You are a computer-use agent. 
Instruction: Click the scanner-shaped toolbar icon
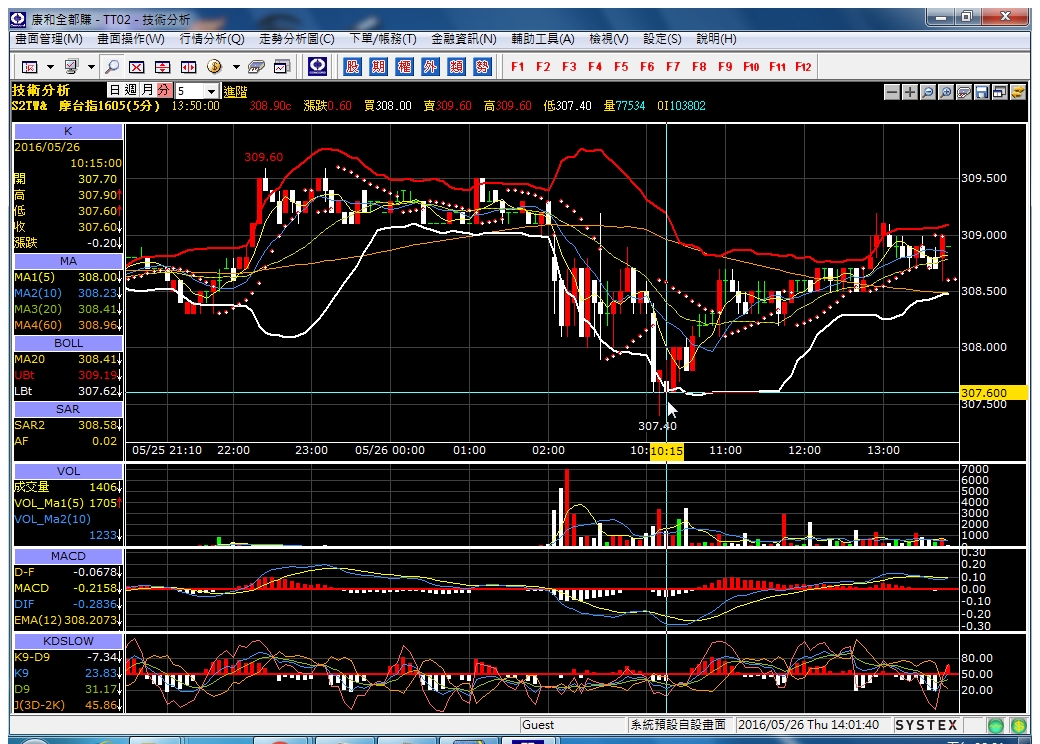click(x=256, y=67)
